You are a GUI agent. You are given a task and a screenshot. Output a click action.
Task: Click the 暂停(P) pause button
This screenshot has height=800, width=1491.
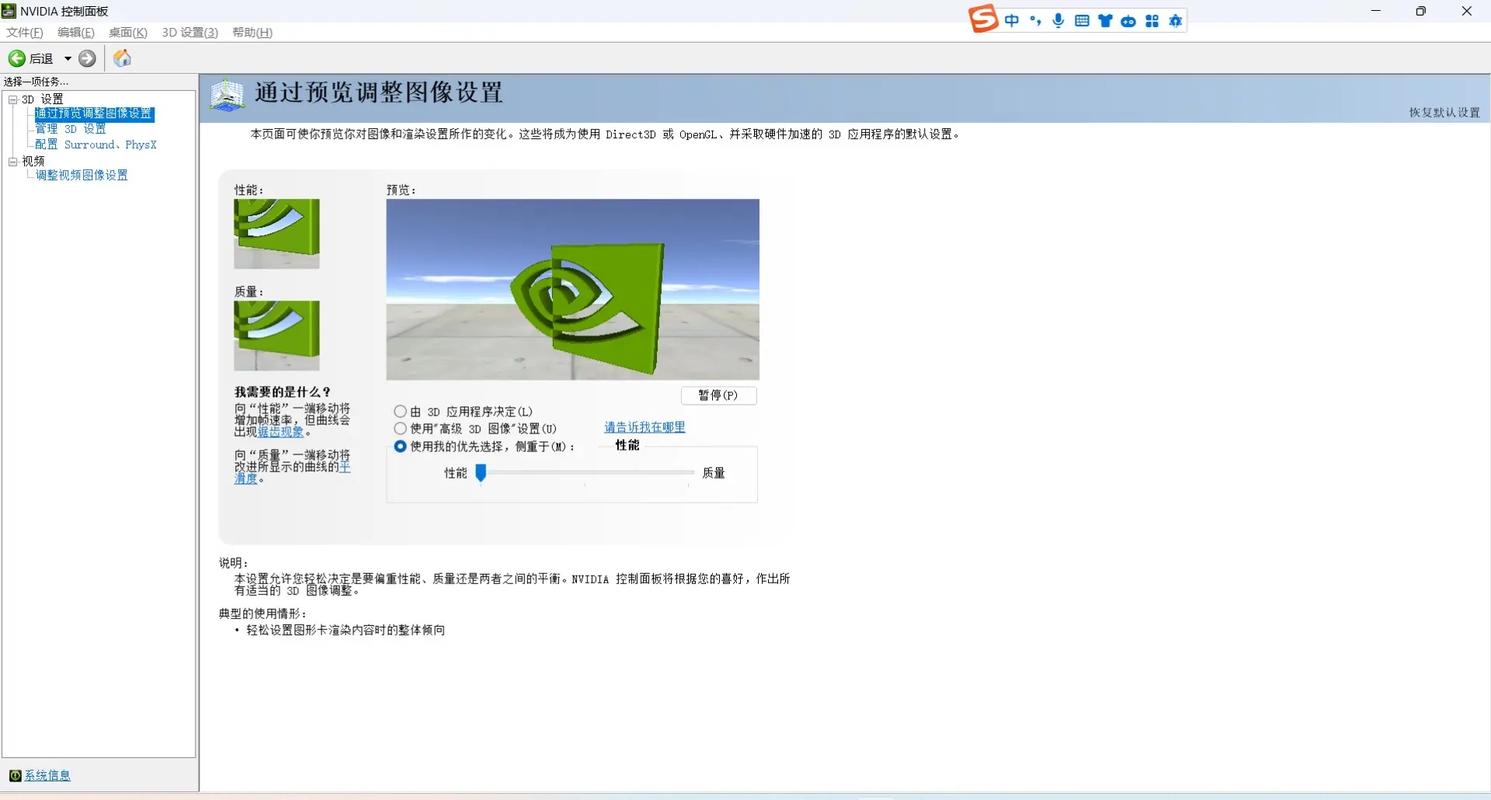point(719,395)
